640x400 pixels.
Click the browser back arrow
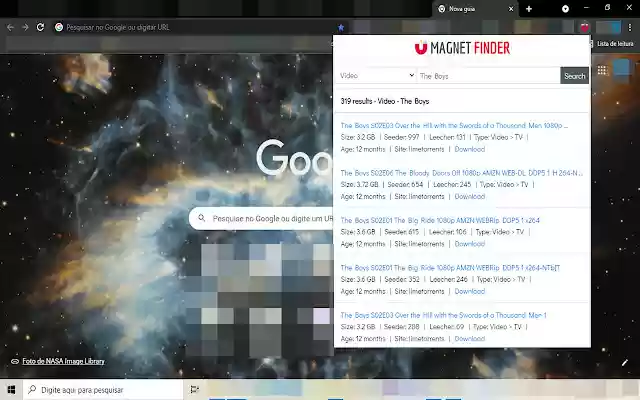coord(10,27)
